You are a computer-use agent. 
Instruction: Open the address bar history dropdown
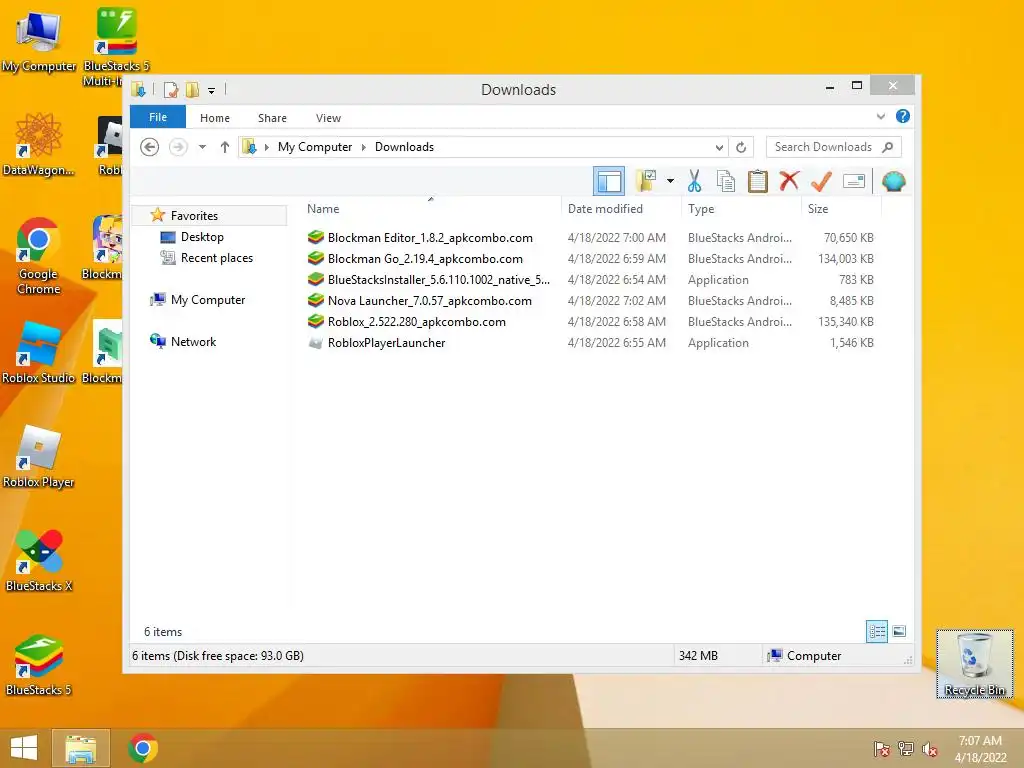[719, 148]
